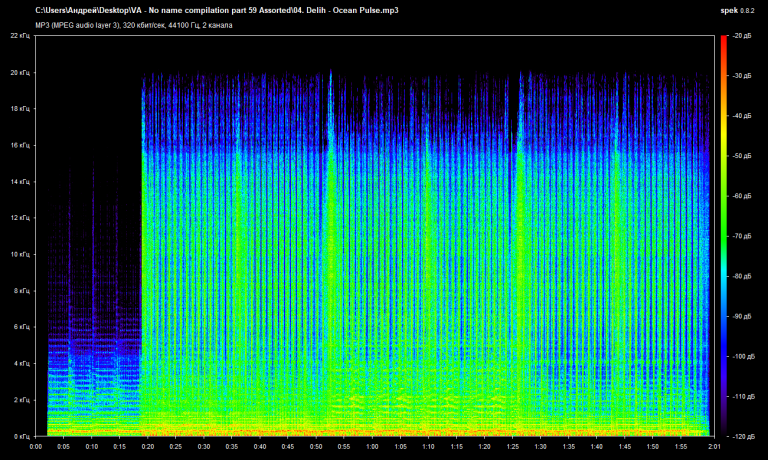Click the 20 кГц frequency axis label
Viewport: 768px width, 460px height.
pos(20,73)
